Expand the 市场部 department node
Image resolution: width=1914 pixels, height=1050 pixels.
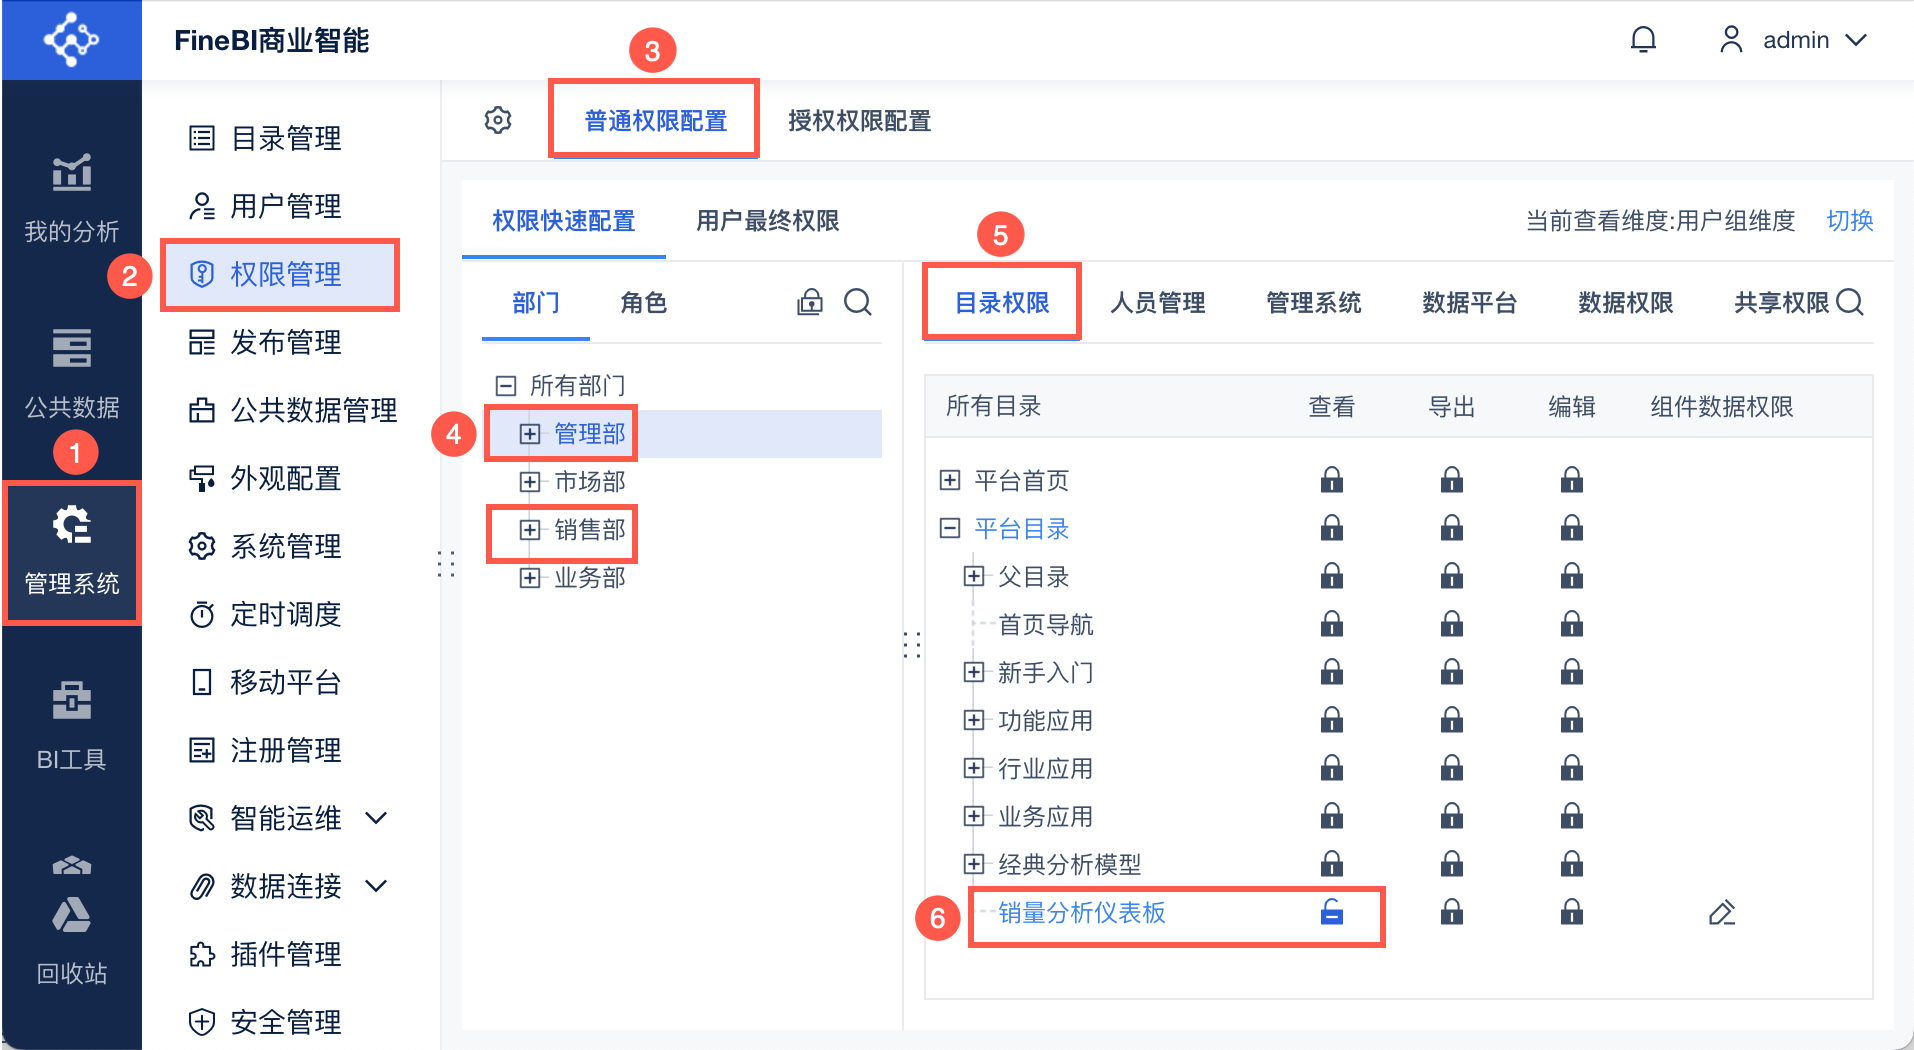[530, 482]
